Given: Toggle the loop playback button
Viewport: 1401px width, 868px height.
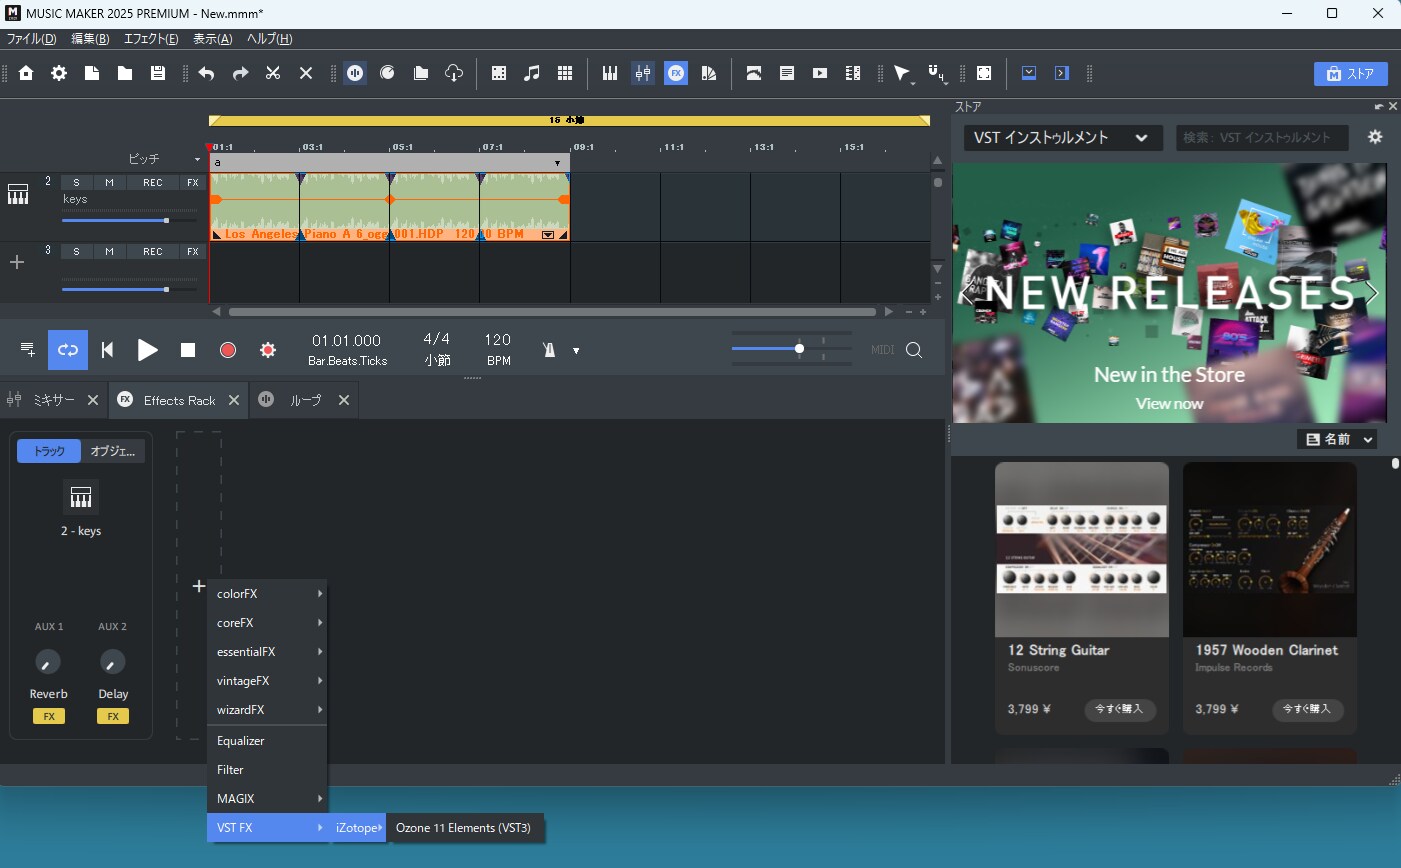Looking at the screenshot, I should click(x=68, y=350).
